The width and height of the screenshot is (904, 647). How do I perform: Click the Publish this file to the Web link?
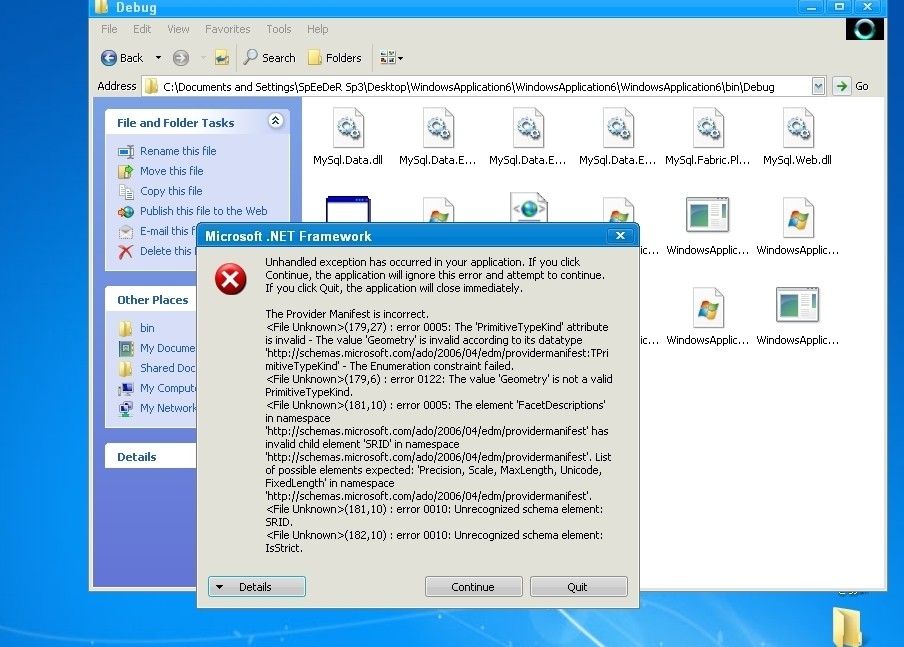[203, 211]
